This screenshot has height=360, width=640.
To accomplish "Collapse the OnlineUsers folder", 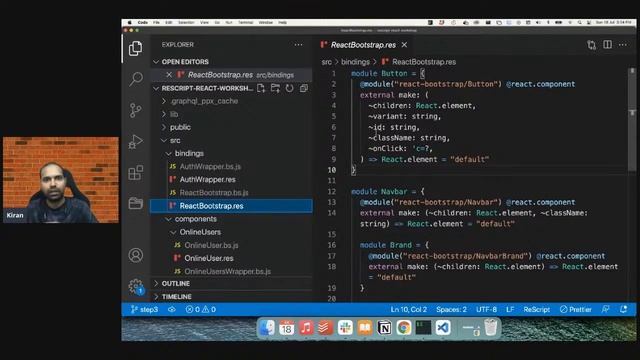I will (196, 232).
